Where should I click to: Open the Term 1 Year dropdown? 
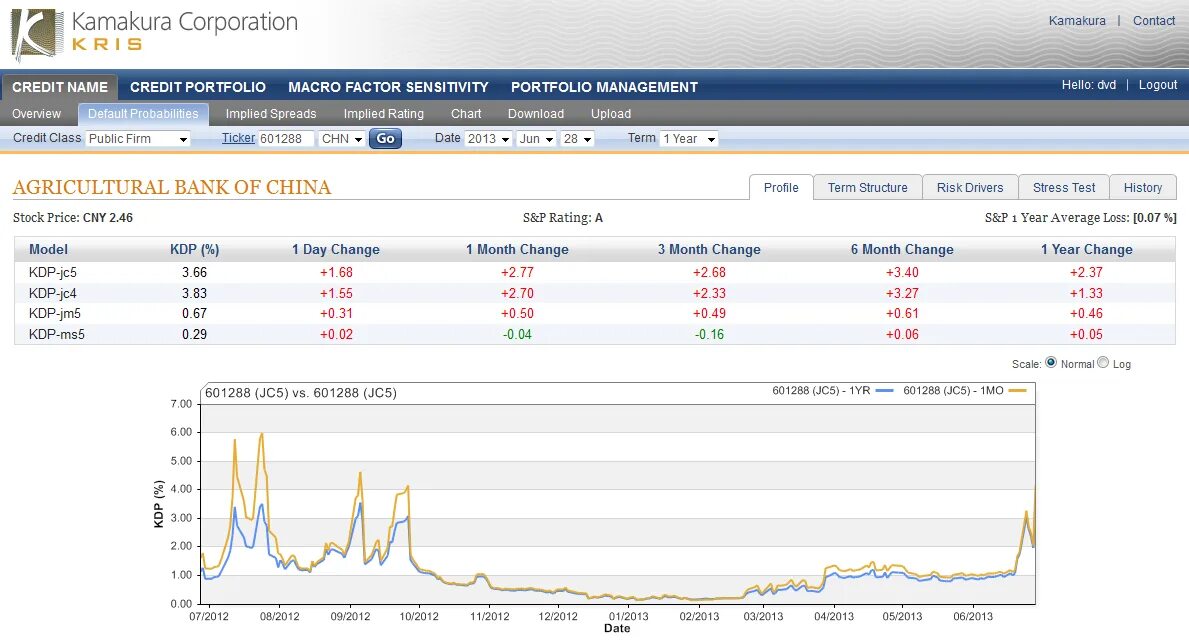(x=689, y=139)
